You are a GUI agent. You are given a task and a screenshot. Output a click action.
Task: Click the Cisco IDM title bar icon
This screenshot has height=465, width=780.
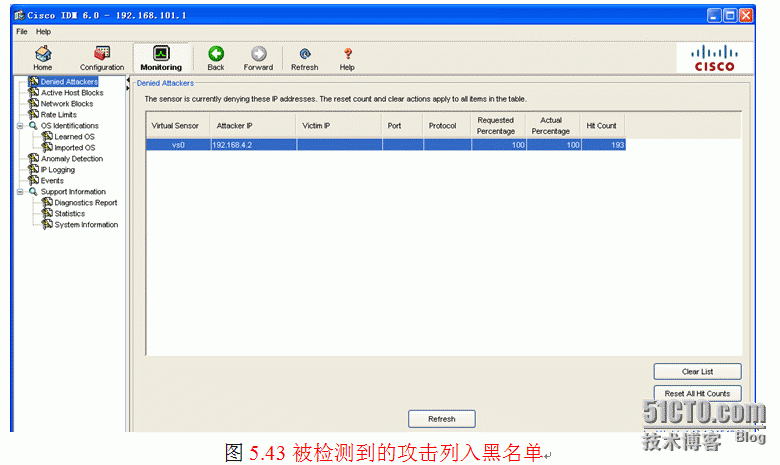click(19, 15)
